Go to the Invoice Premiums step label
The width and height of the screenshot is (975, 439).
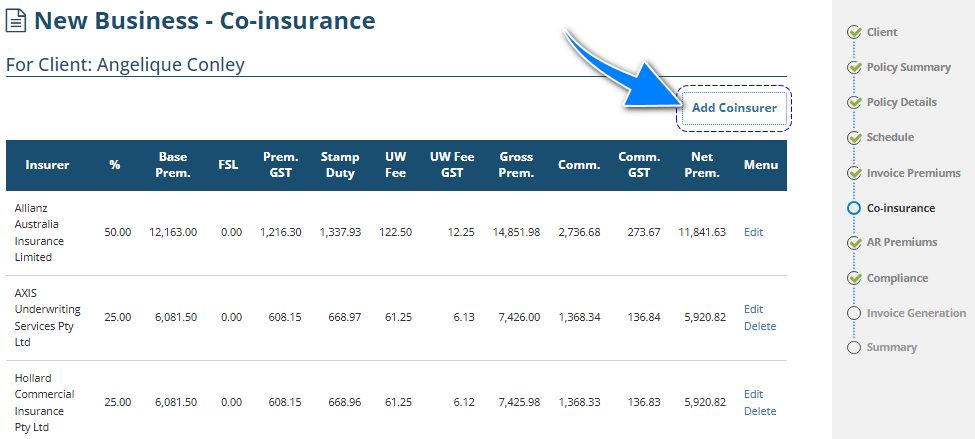(x=913, y=173)
